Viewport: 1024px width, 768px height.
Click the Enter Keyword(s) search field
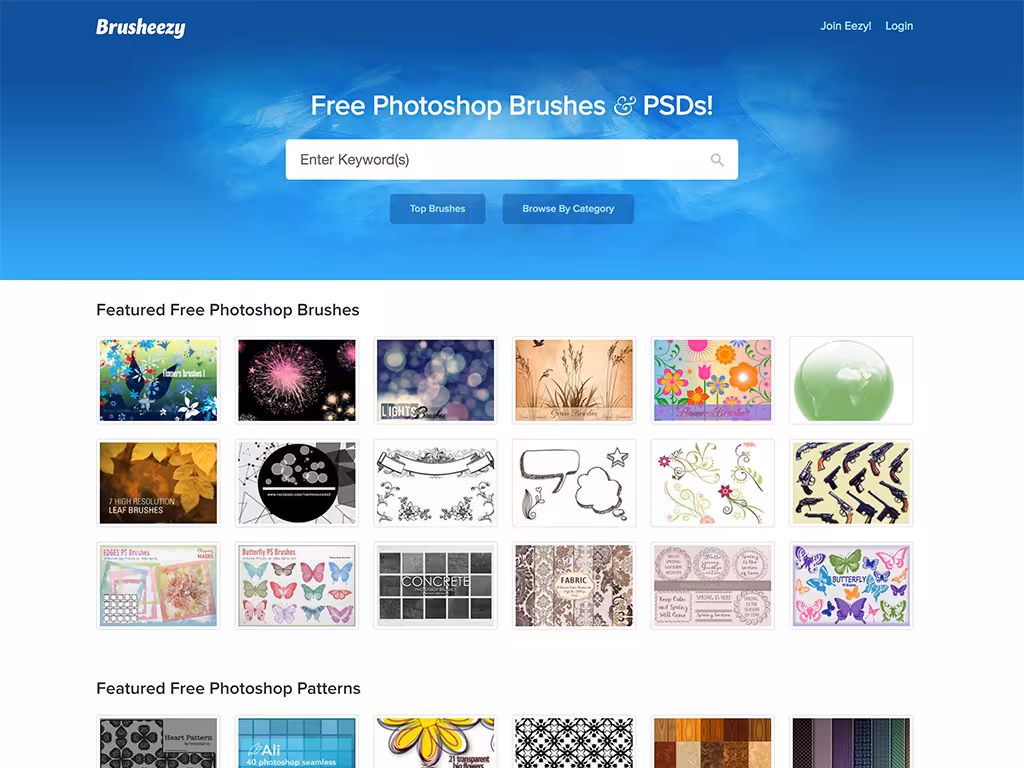(511, 159)
